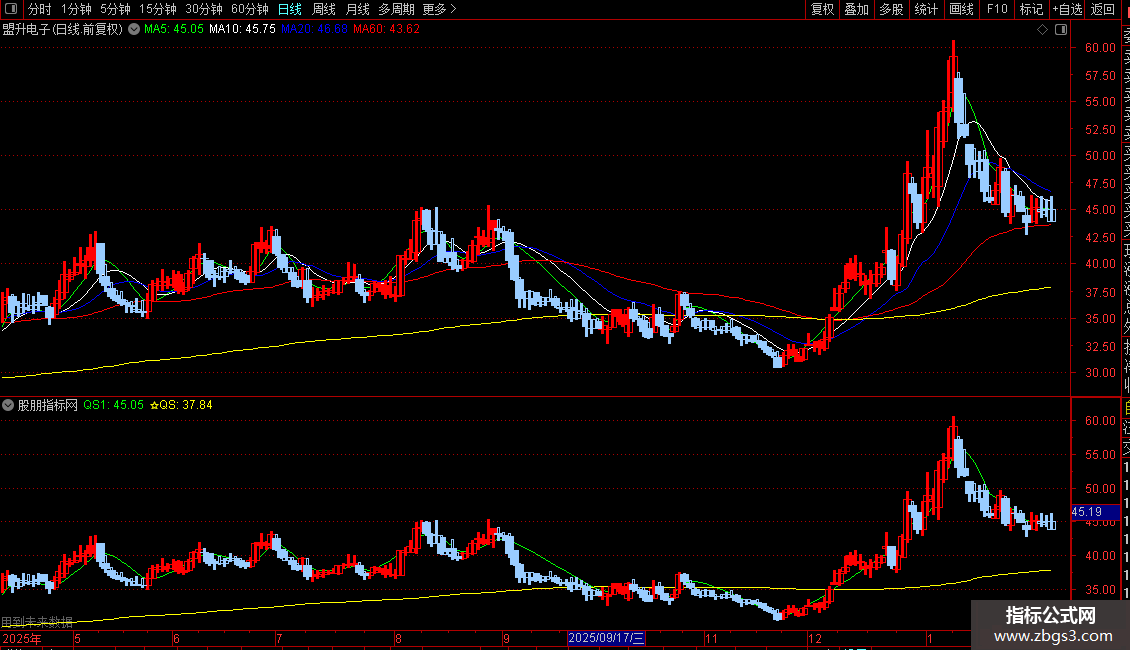Open the 多周期 multi-period view

point(396,9)
